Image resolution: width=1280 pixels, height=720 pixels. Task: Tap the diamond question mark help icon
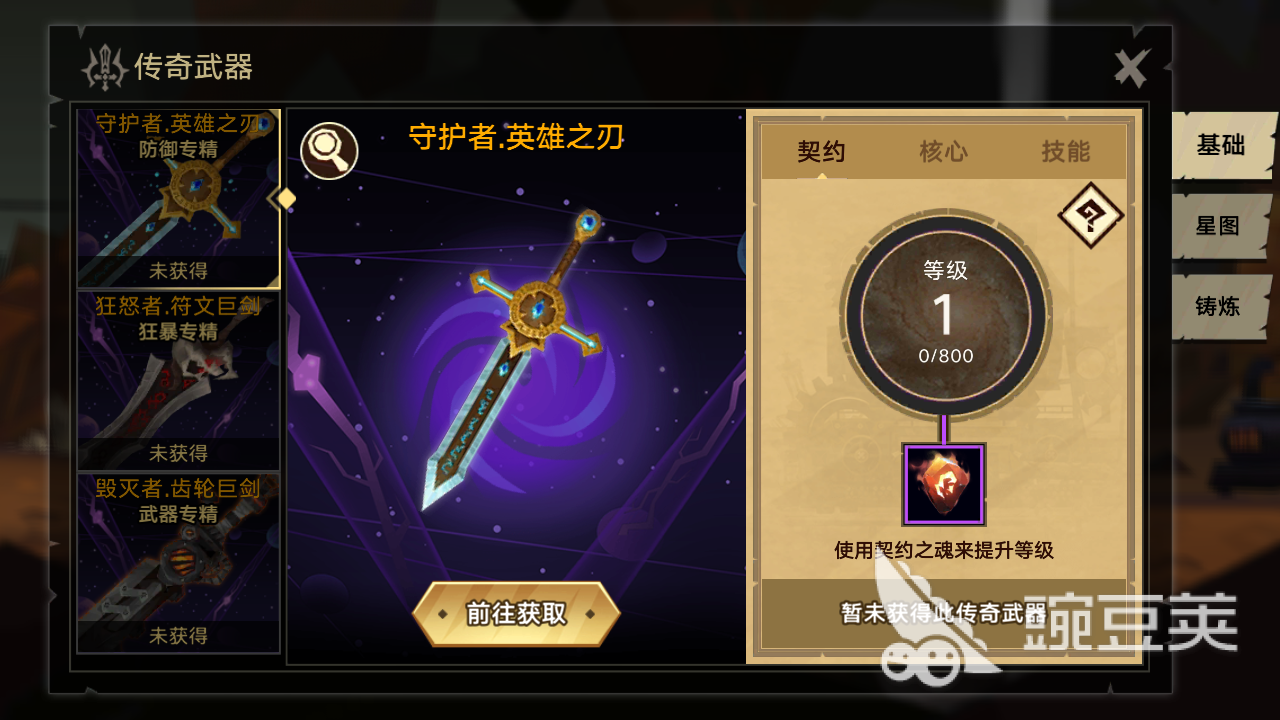[1090, 214]
